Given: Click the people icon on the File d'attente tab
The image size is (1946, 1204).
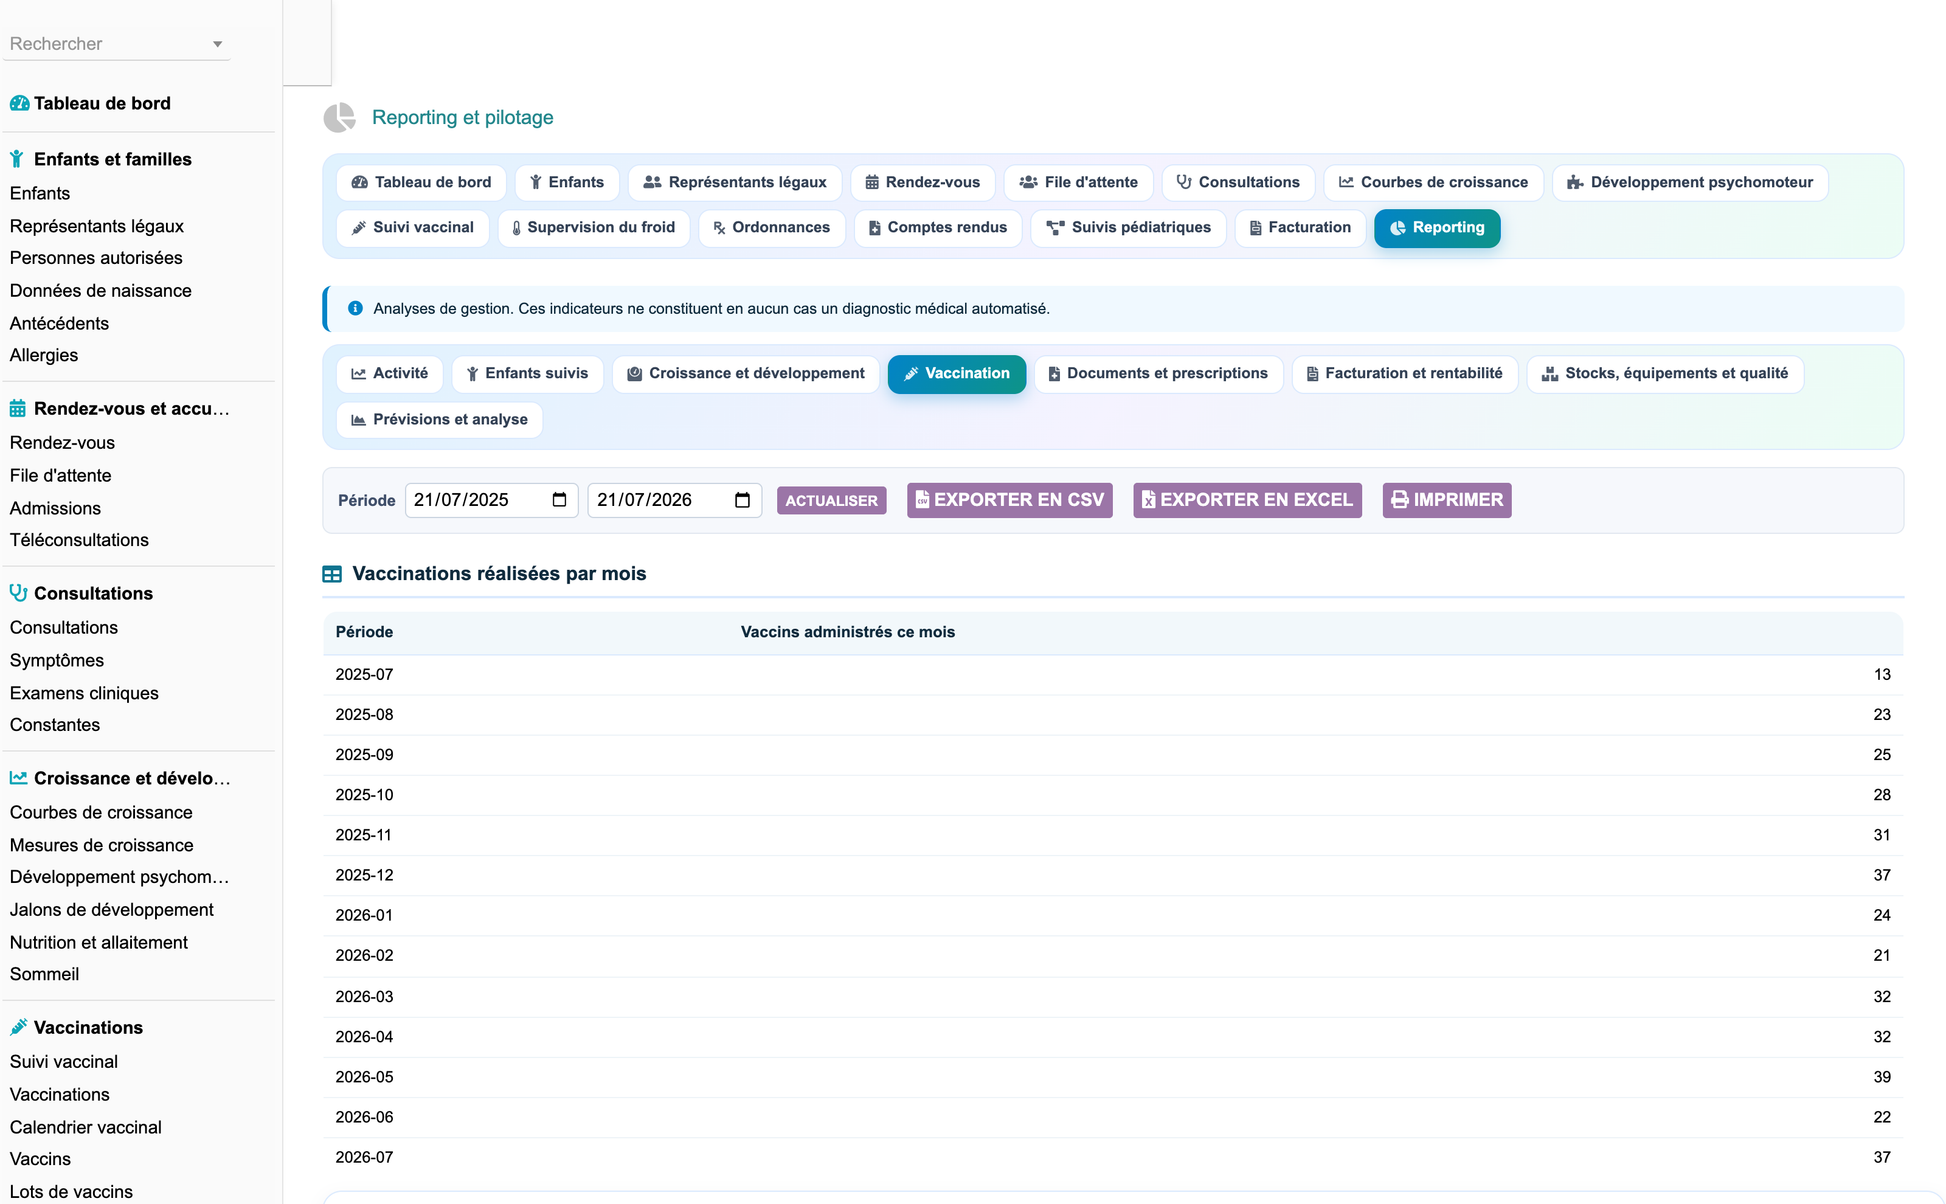Looking at the screenshot, I should click(x=1028, y=182).
